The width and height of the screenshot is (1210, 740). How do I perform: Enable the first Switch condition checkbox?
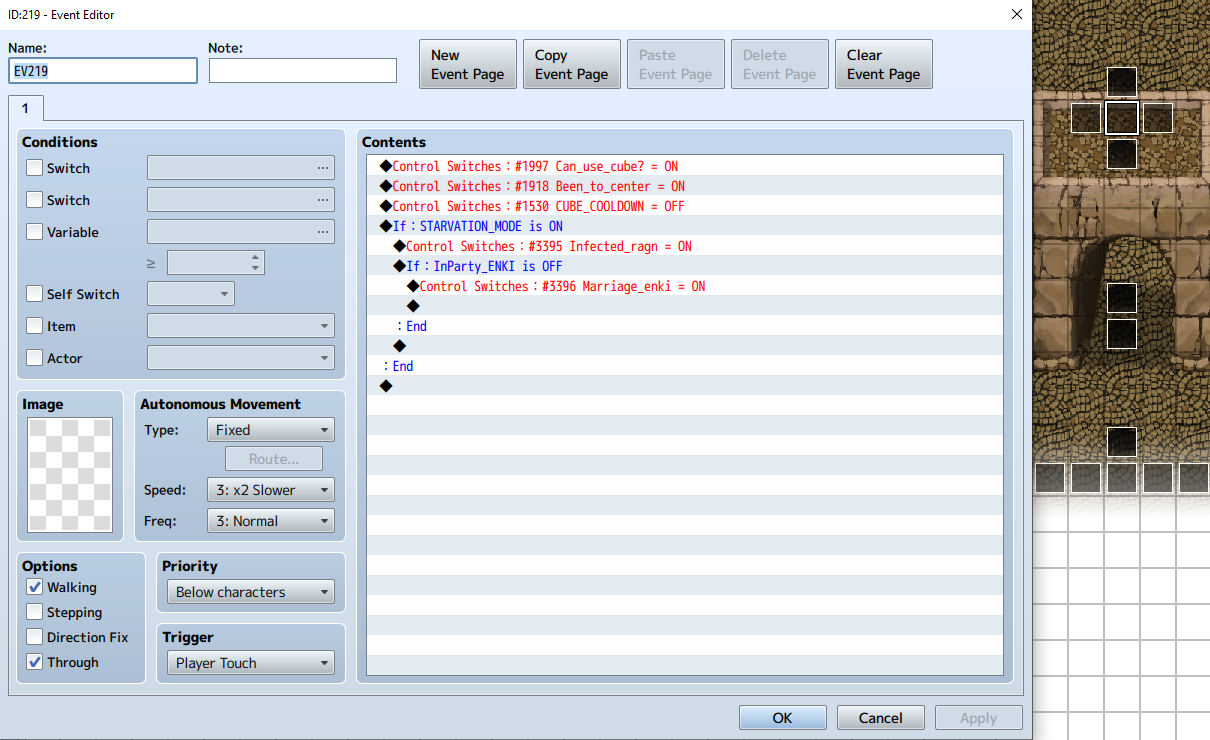pos(35,168)
